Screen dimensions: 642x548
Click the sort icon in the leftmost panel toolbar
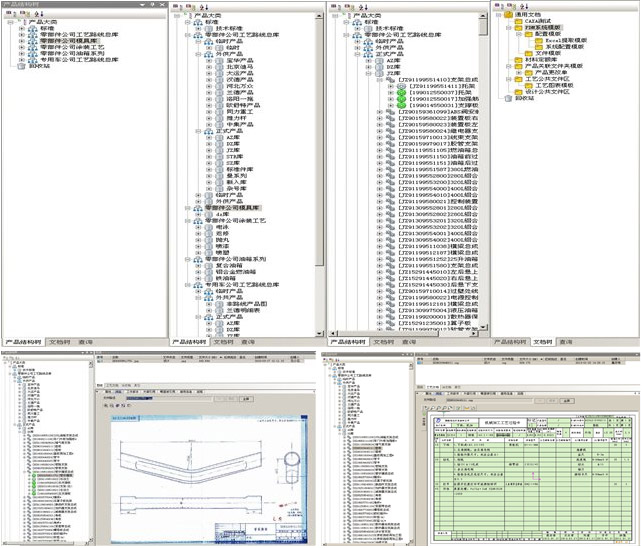click(x=36, y=13)
